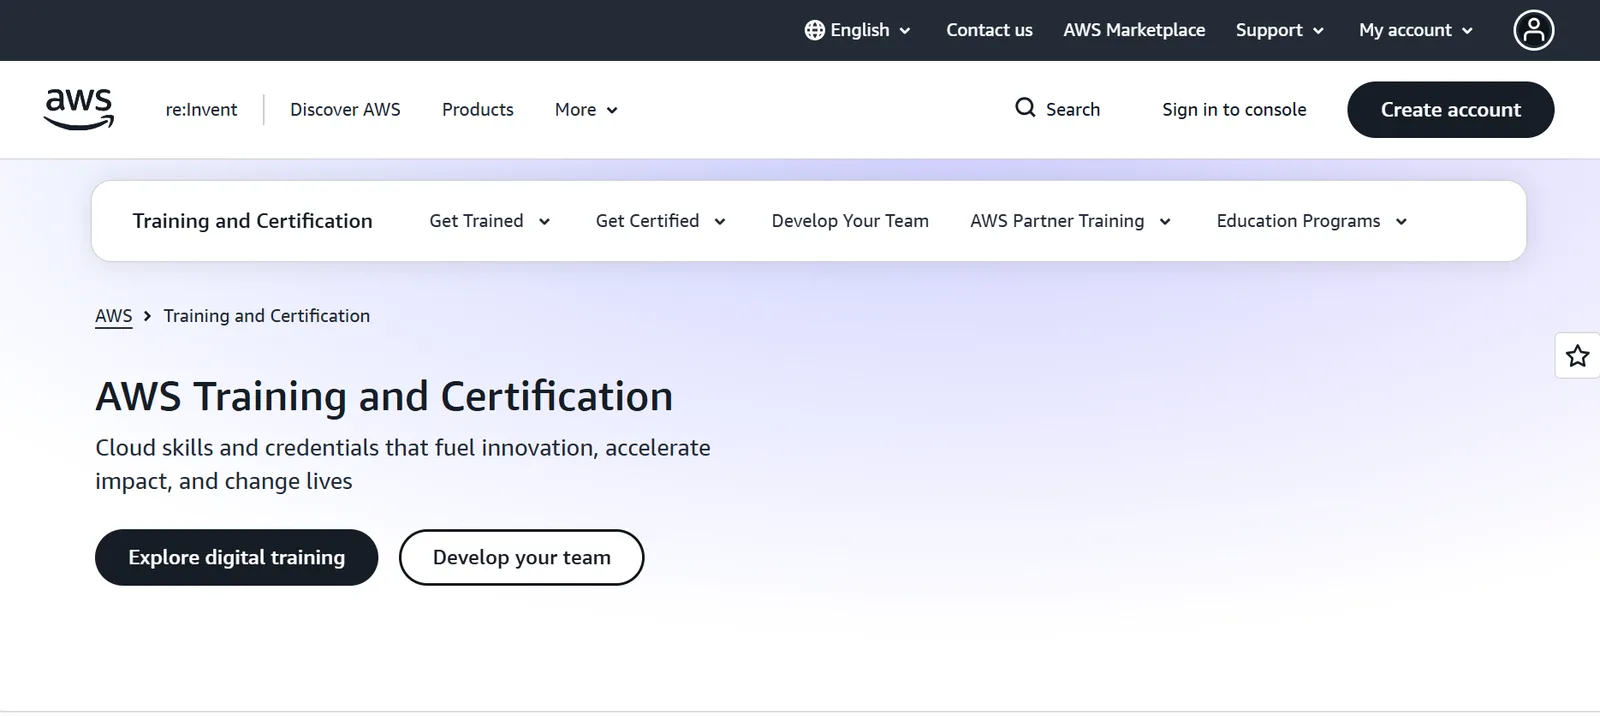This screenshot has height=716, width=1600.
Task: Expand the More menu
Action: pos(586,110)
